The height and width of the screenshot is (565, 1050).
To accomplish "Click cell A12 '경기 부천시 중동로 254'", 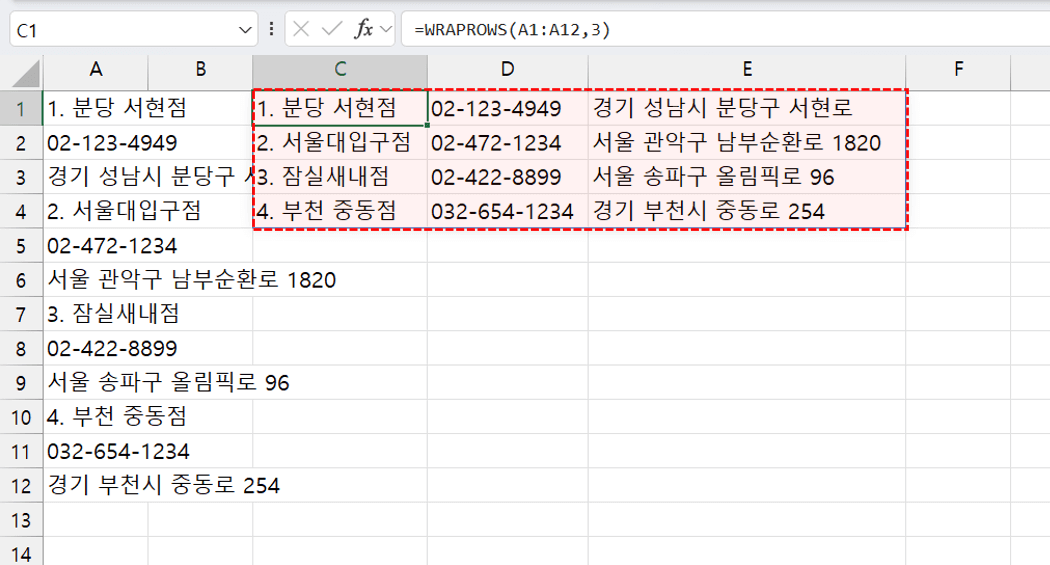I will tap(96, 485).
